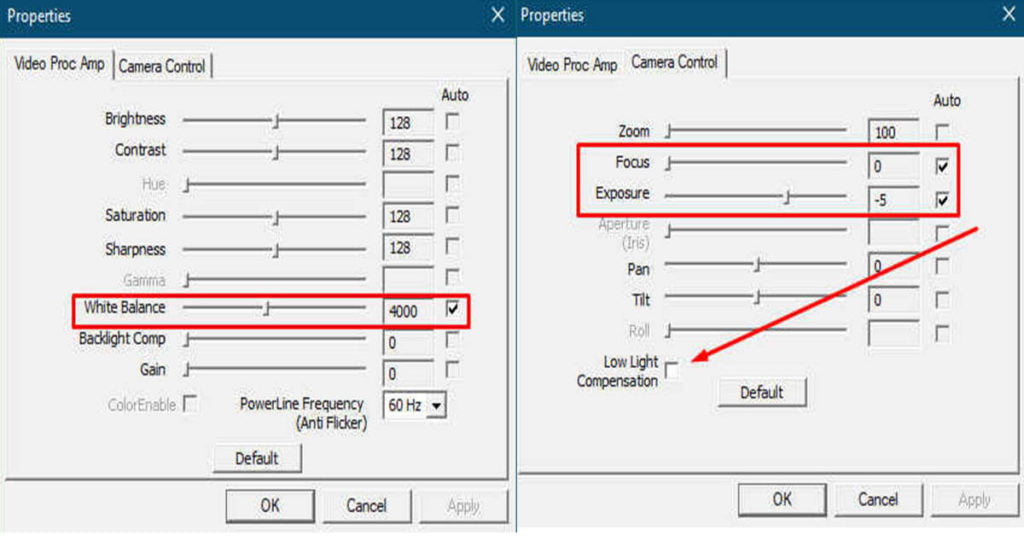
Task: Click the Exposure slider thumb
Action: click(x=787, y=197)
